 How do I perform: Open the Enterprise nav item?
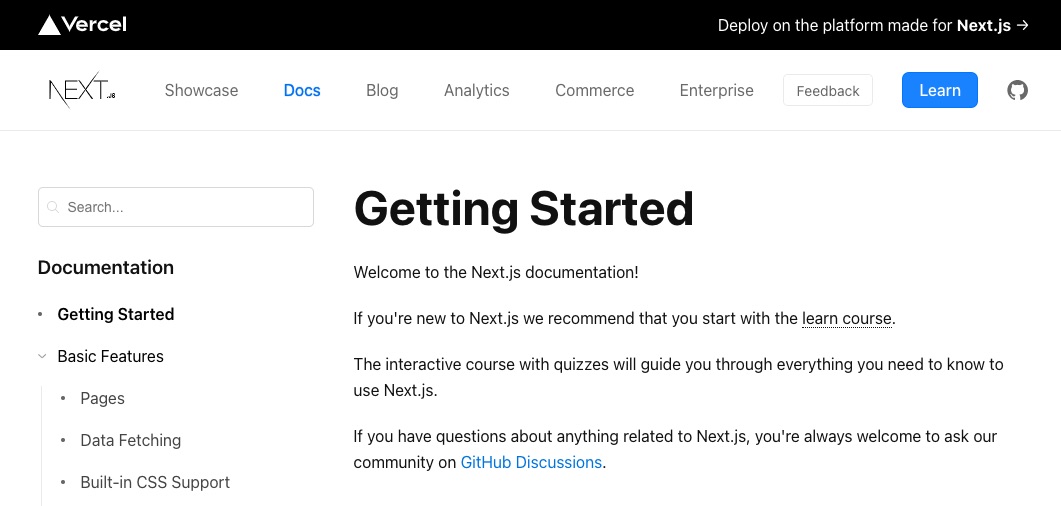coord(716,91)
